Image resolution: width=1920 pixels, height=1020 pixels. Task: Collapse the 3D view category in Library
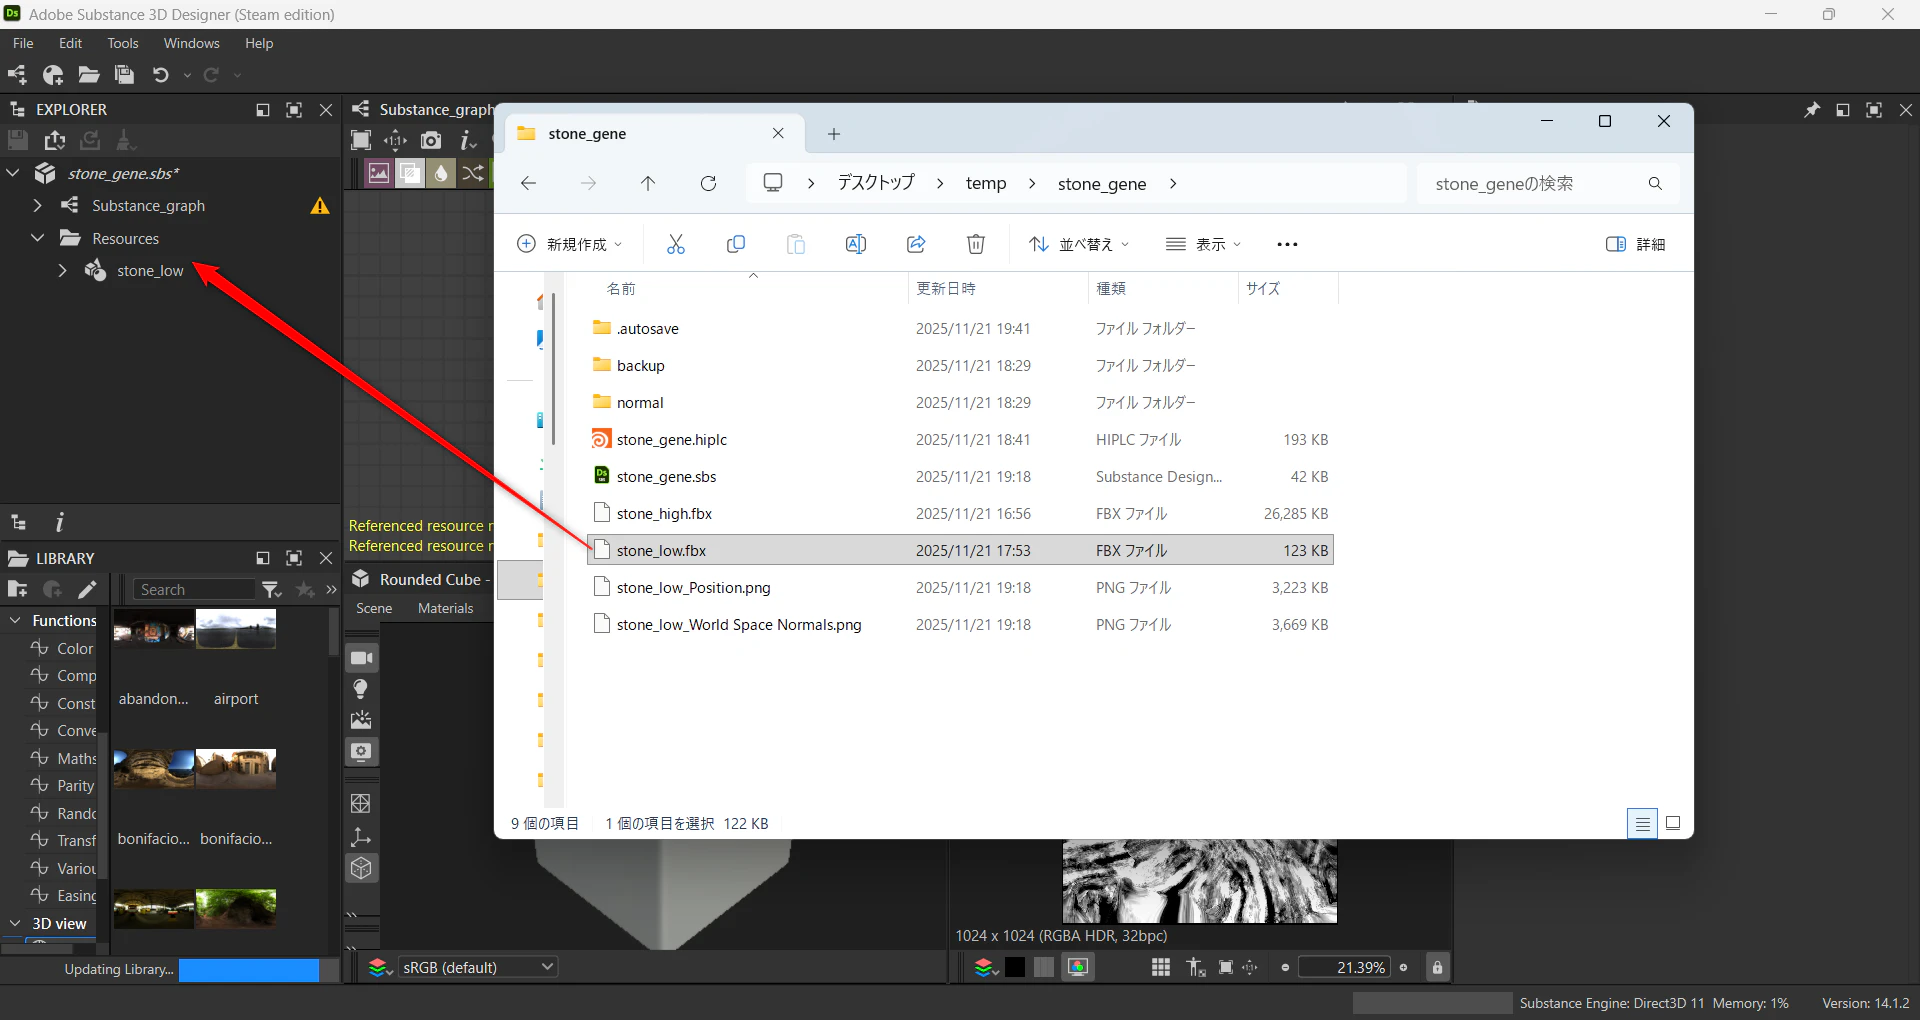coord(15,924)
